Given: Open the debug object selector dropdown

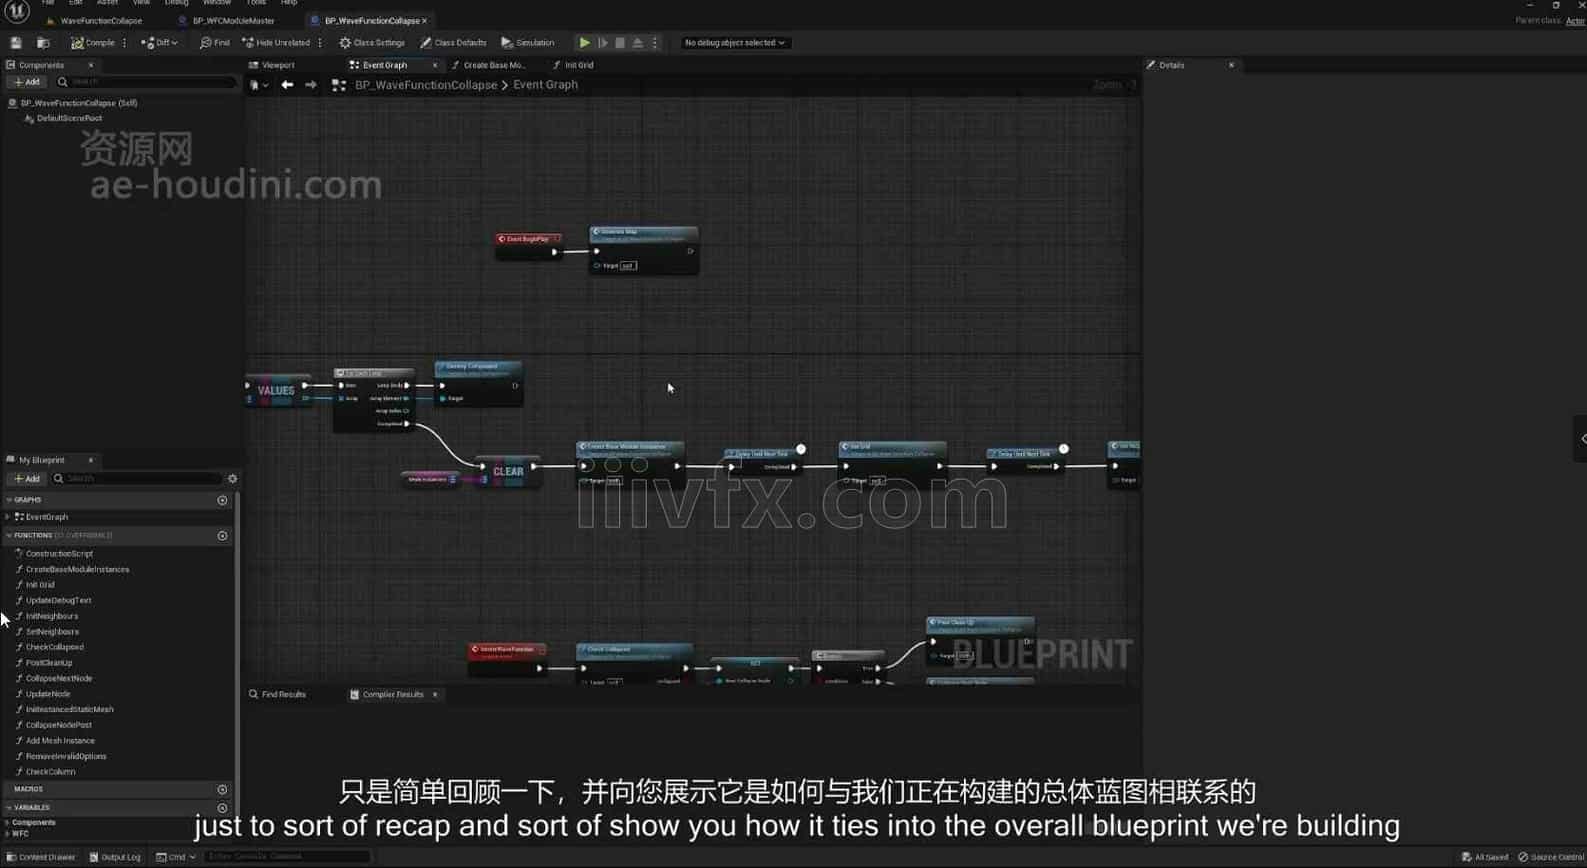Looking at the screenshot, I should click(734, 43).
